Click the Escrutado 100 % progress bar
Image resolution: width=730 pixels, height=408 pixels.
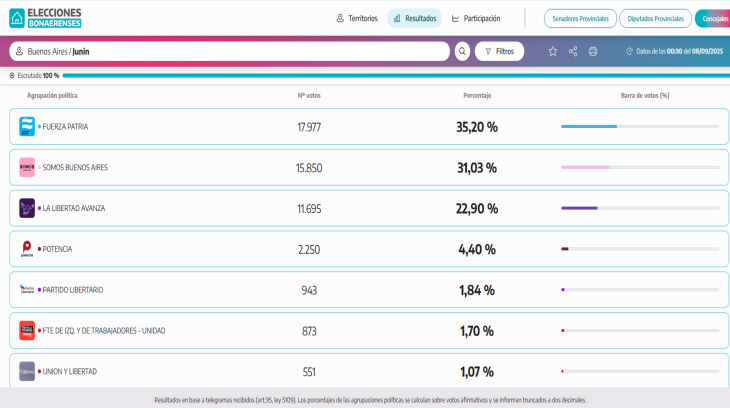(396, 75)
